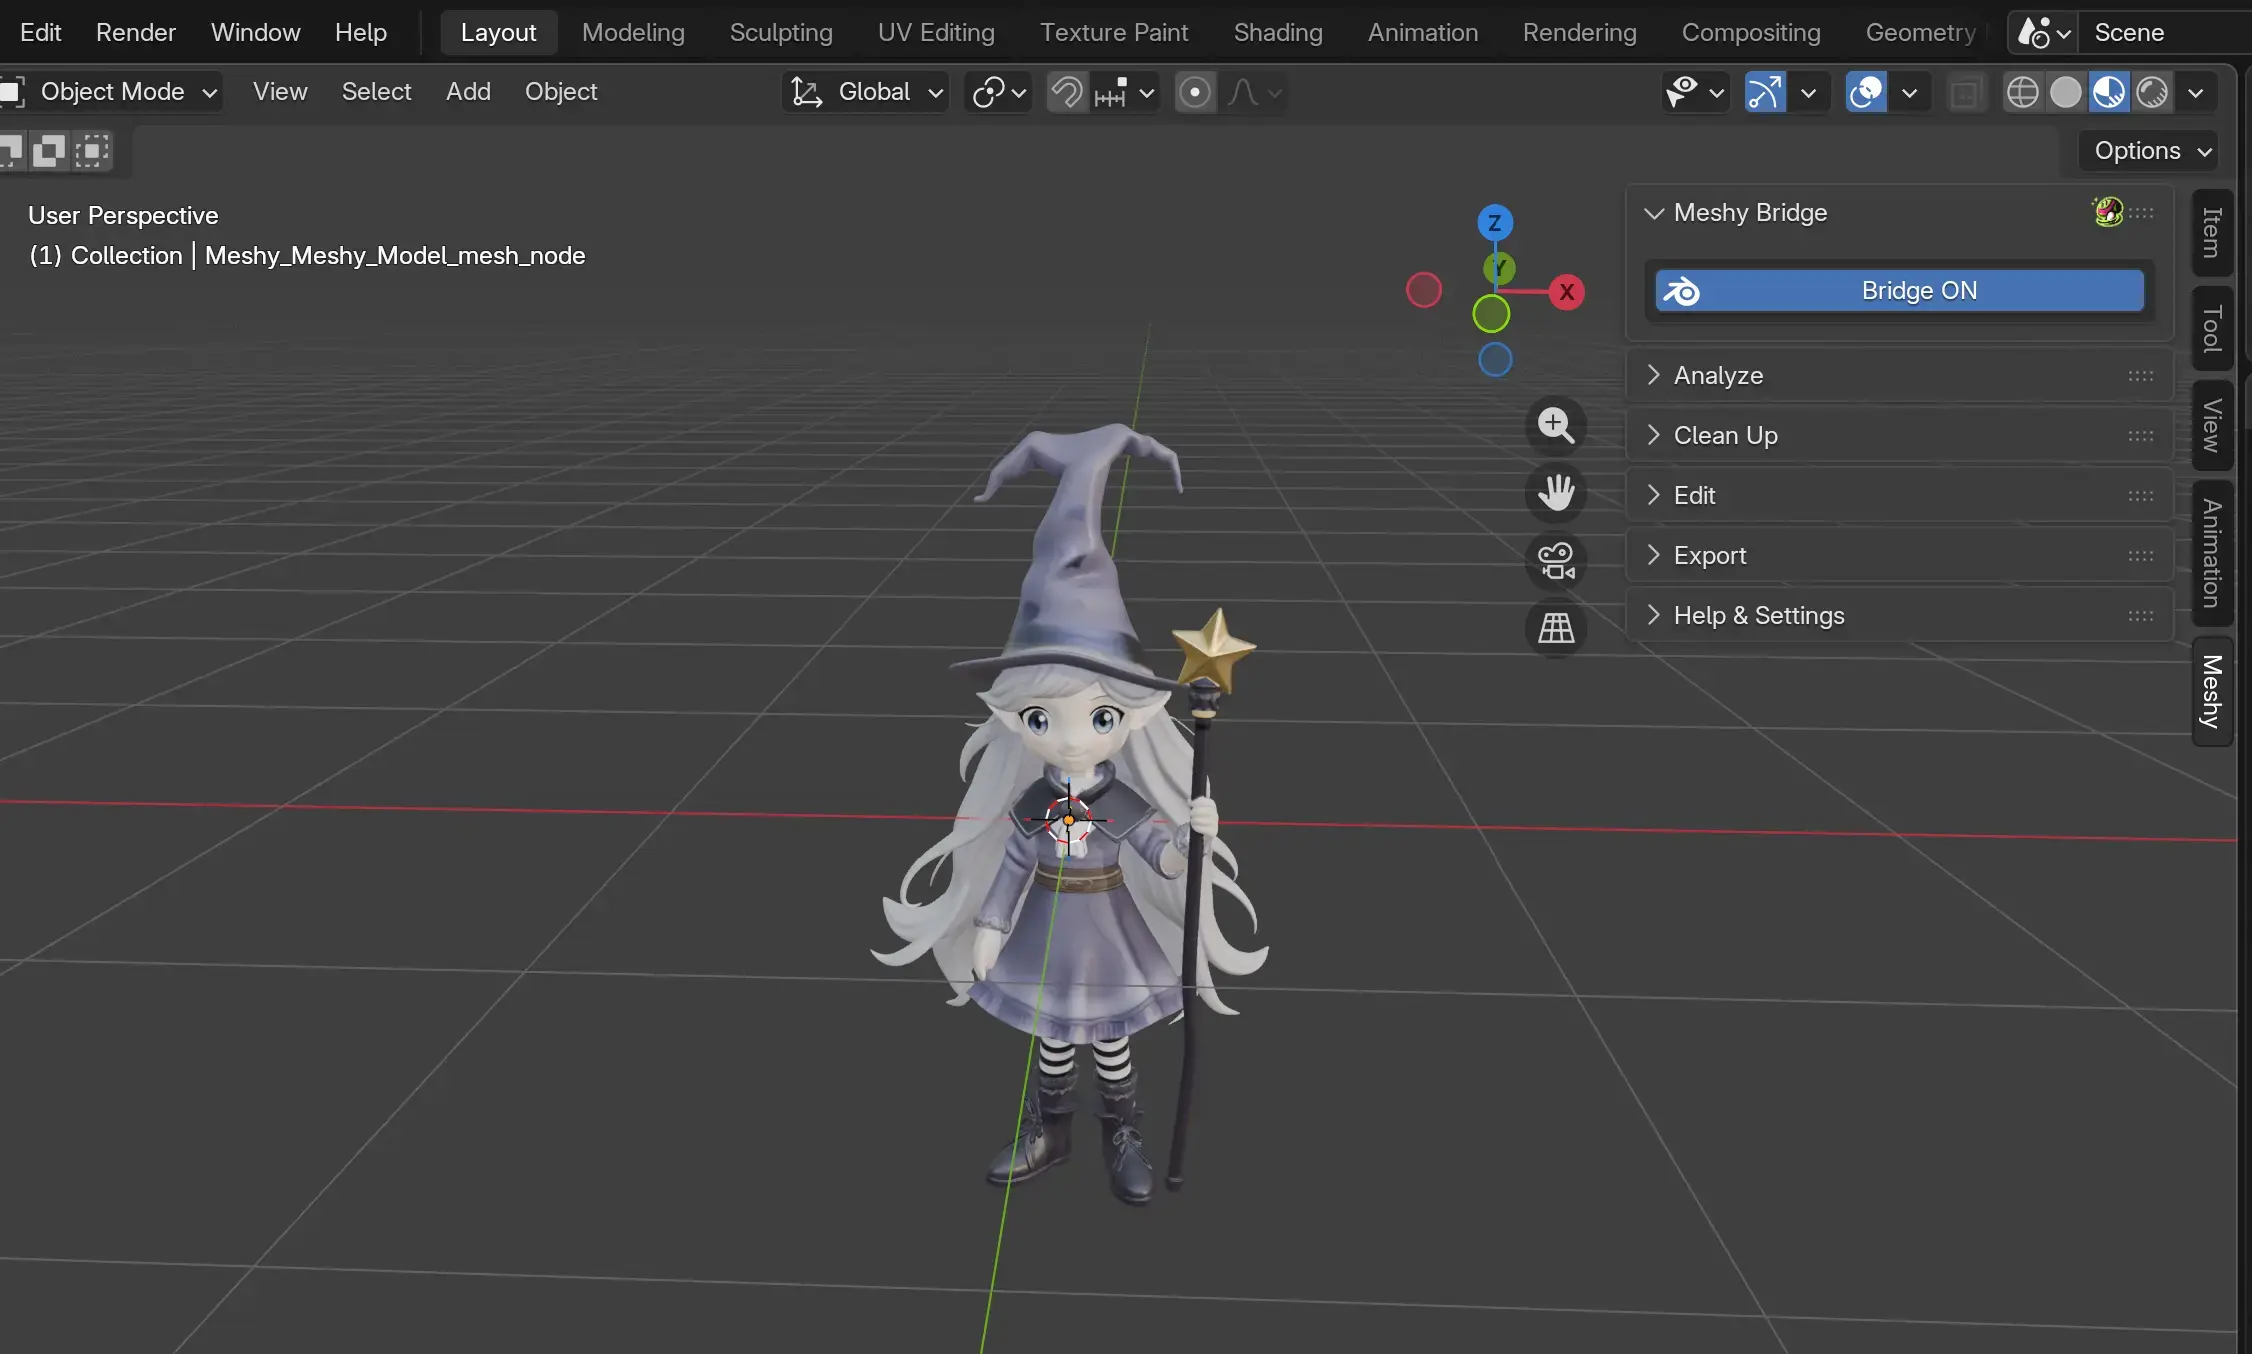
Task: Open the UV Editing workspace tab
Action: tap(936, 33)
